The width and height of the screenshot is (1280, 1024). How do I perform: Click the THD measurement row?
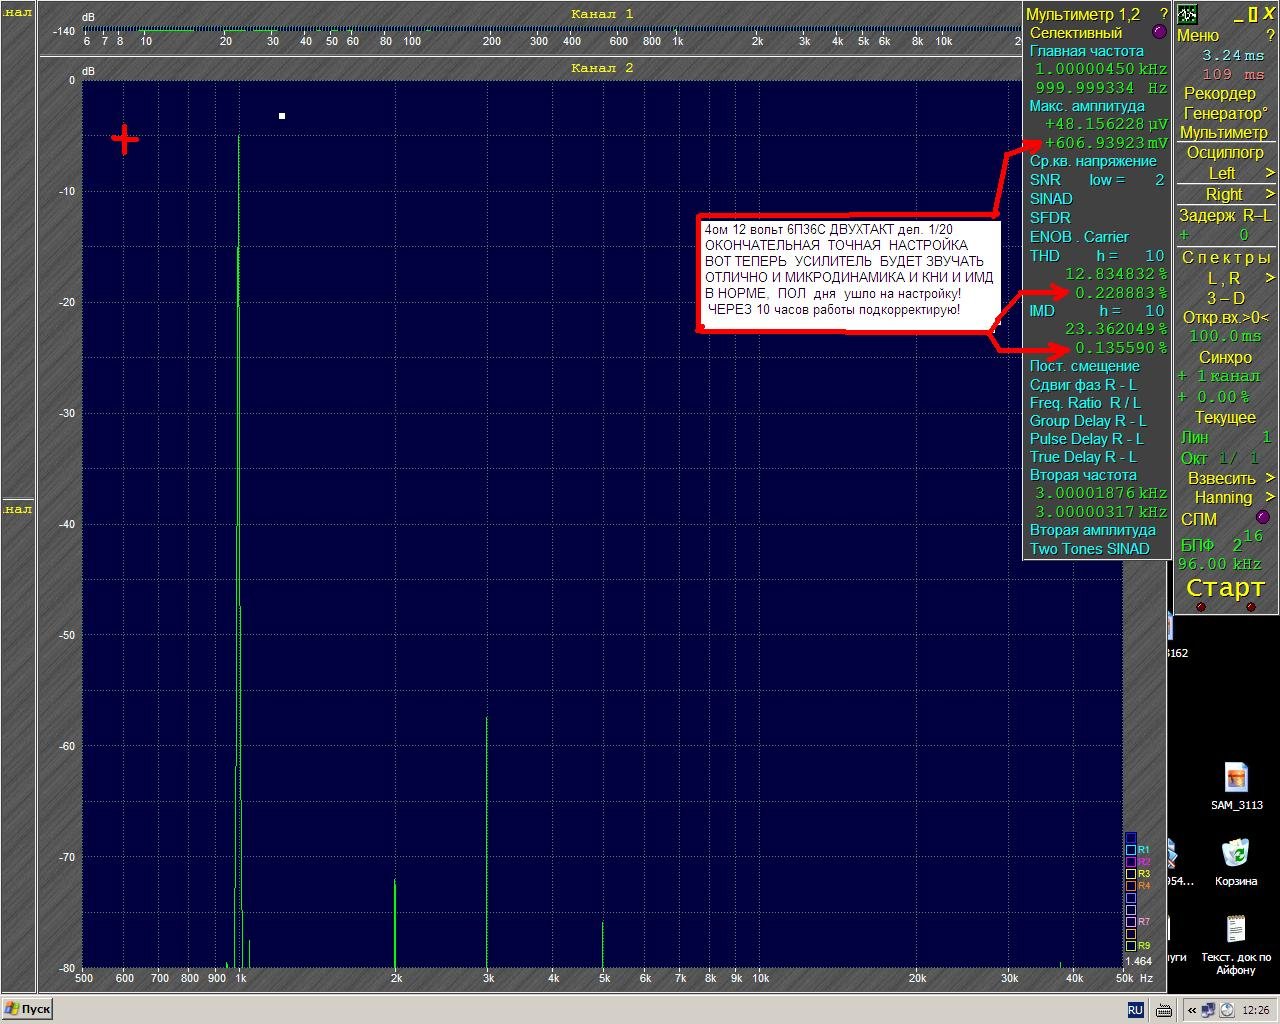[1097, 255]
